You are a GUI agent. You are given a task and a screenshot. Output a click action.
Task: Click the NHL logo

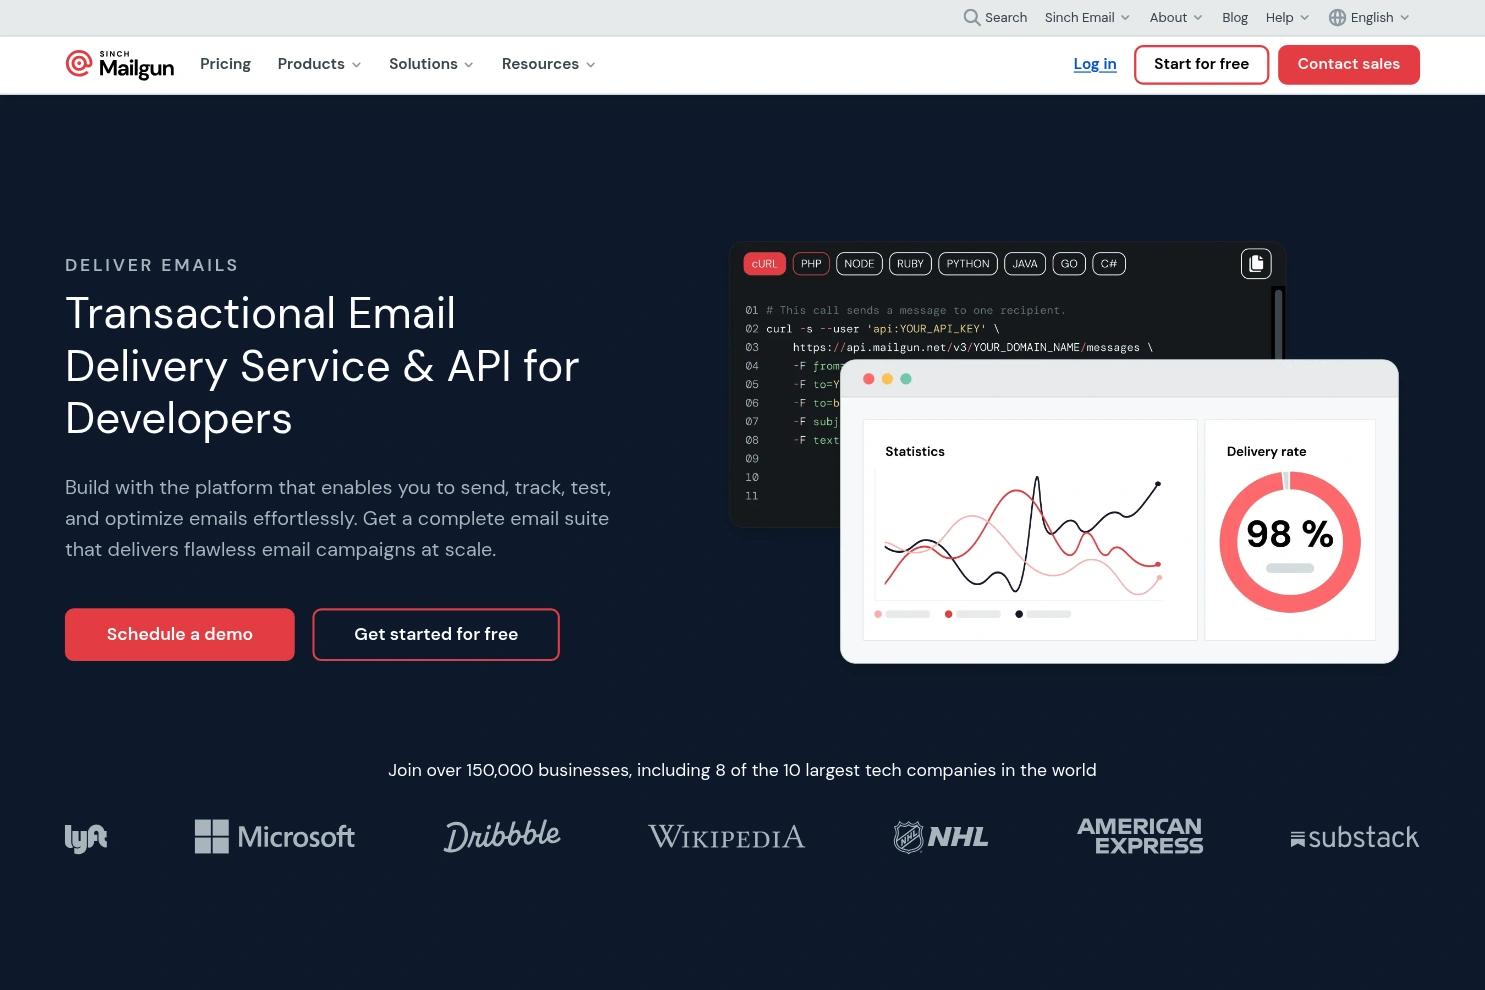click(941, 837)
